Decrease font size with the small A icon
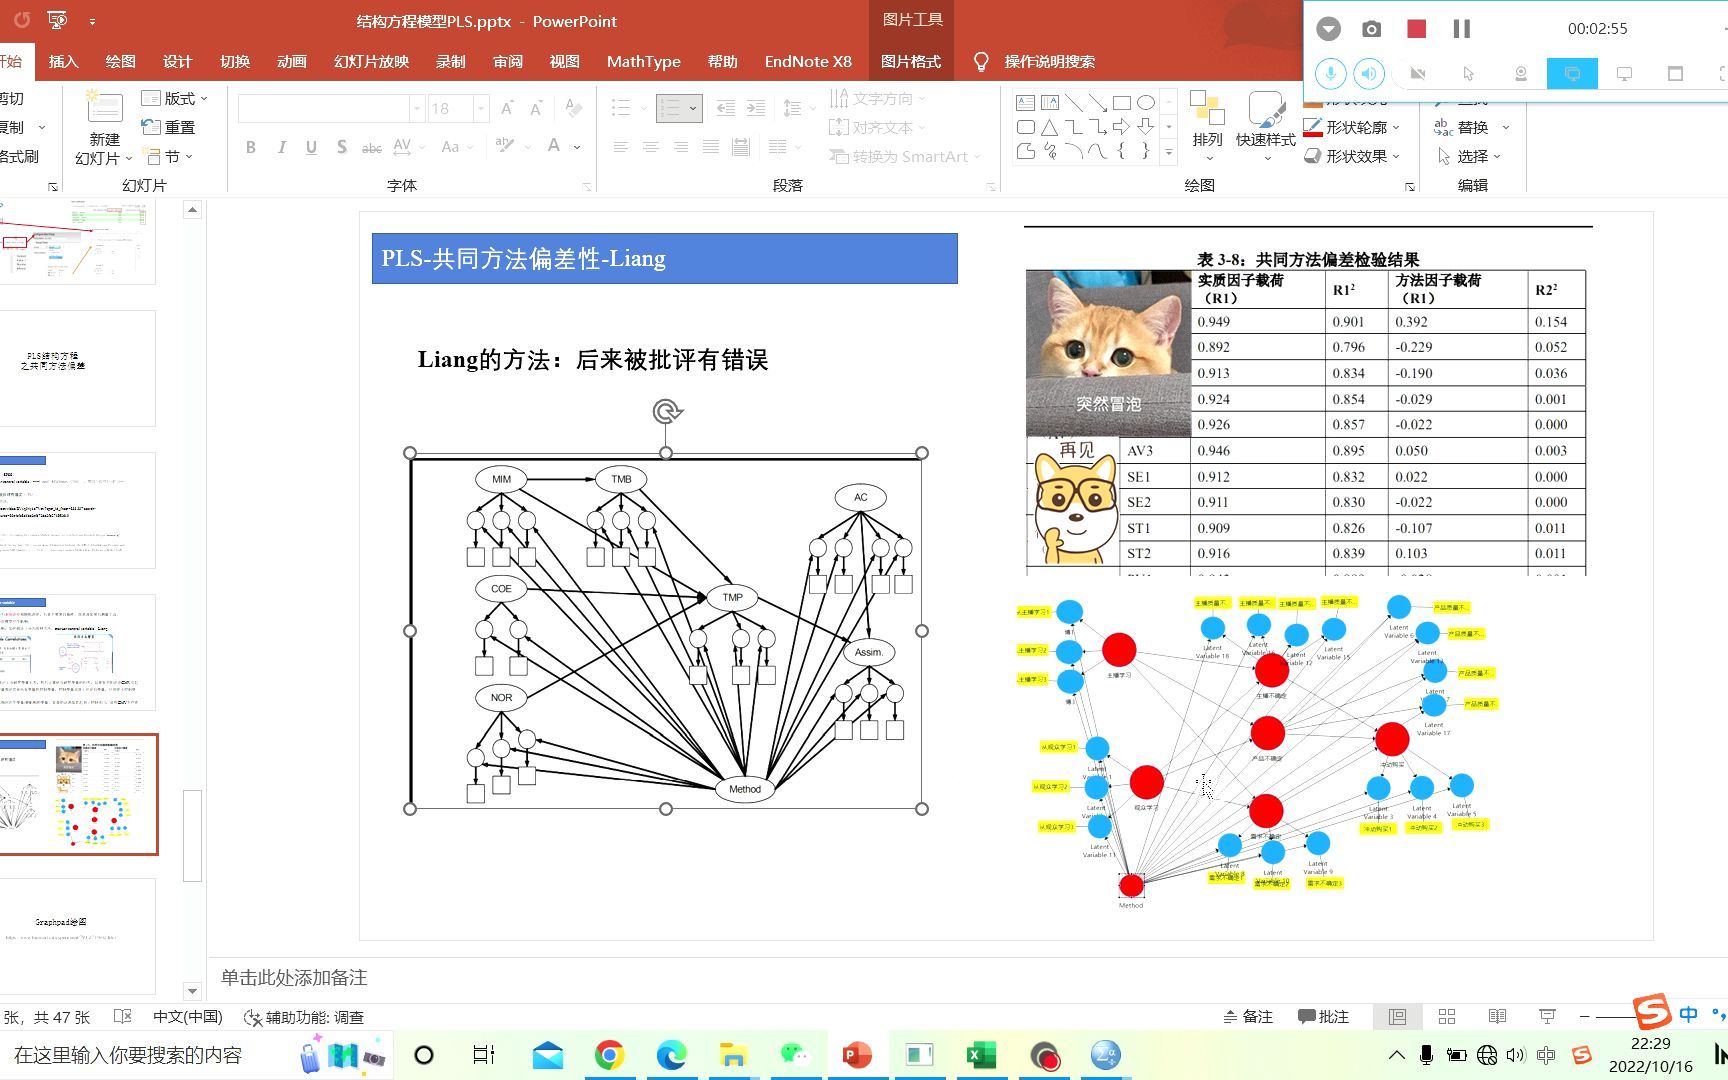1728x1080 pixels. pyautogui.click(x=536, y=108)
